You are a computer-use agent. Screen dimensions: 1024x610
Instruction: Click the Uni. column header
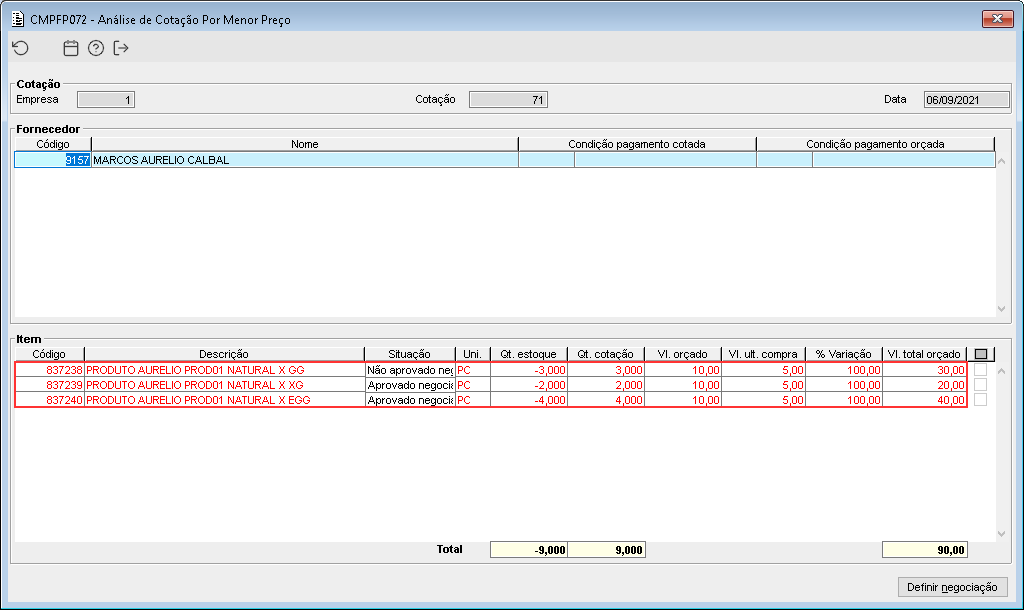coord(472,354)
